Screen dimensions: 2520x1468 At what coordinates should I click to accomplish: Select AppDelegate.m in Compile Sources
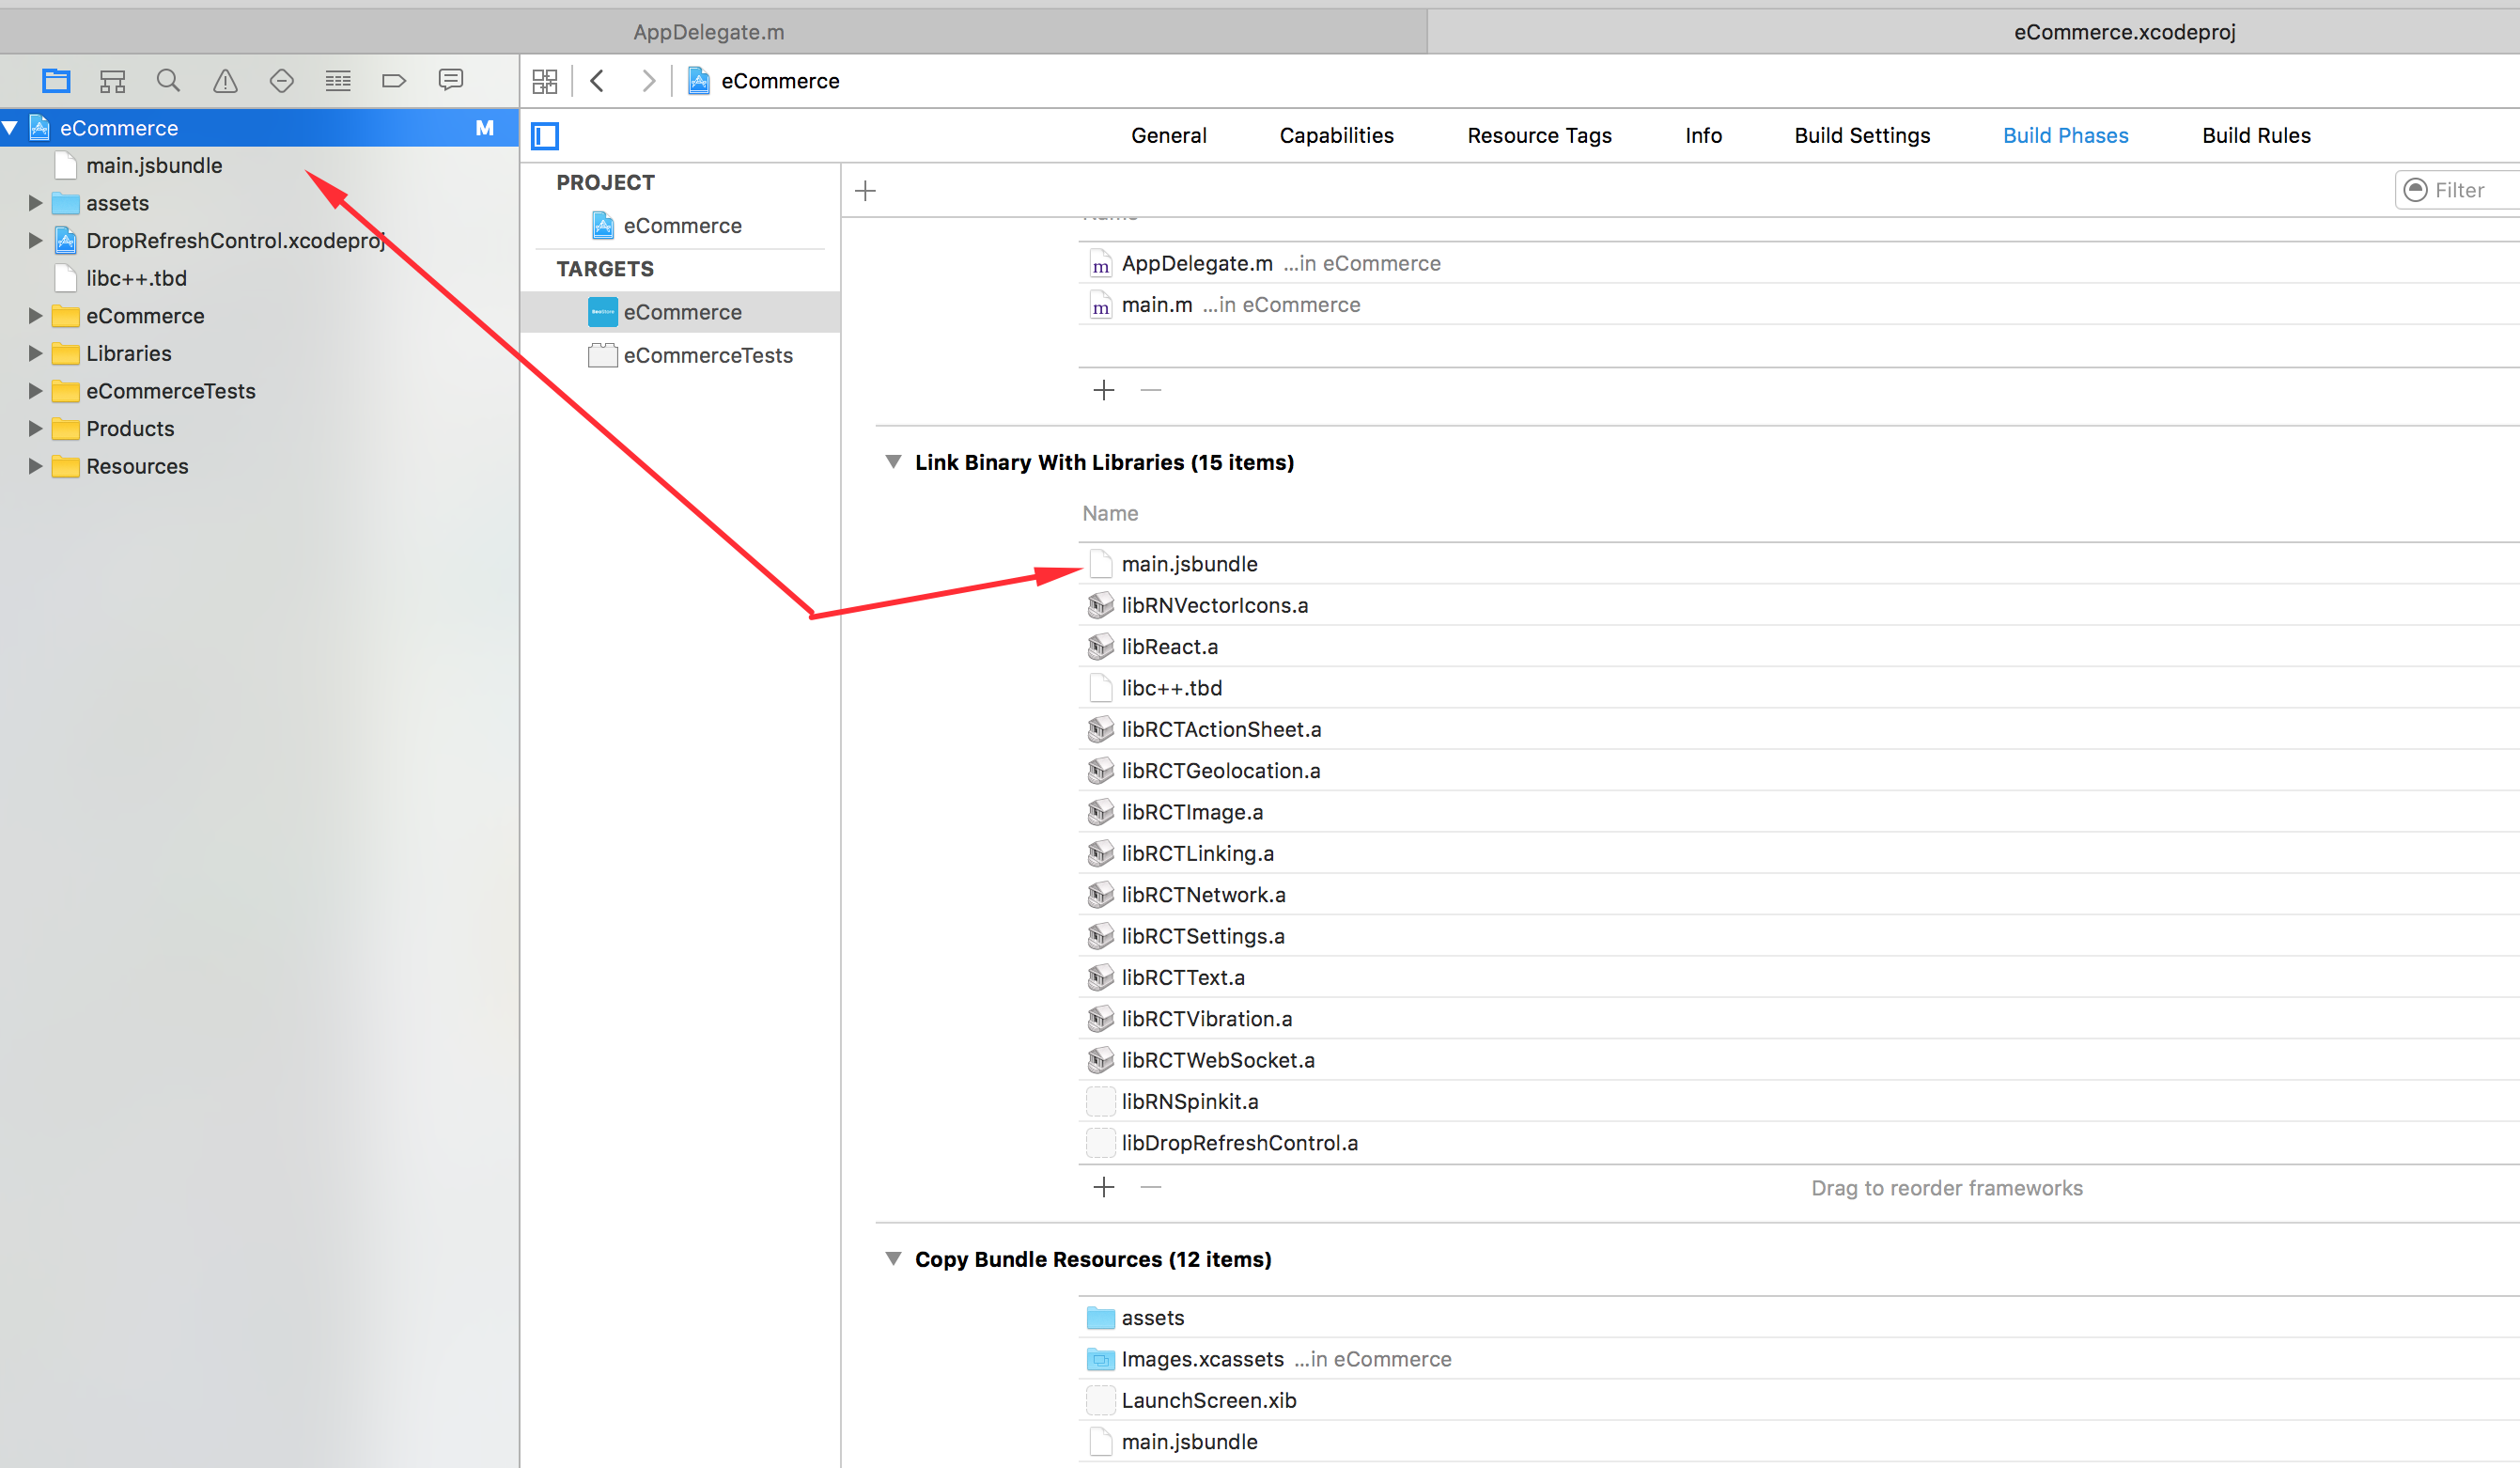pyautogui.click(x=1799, y=263)
